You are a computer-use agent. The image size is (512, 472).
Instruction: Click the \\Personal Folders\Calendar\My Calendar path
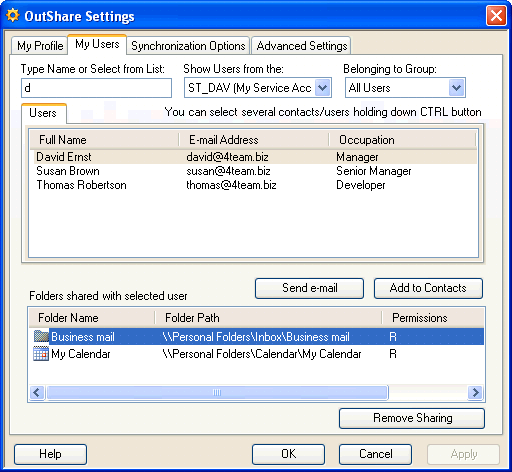coord(262,354)
